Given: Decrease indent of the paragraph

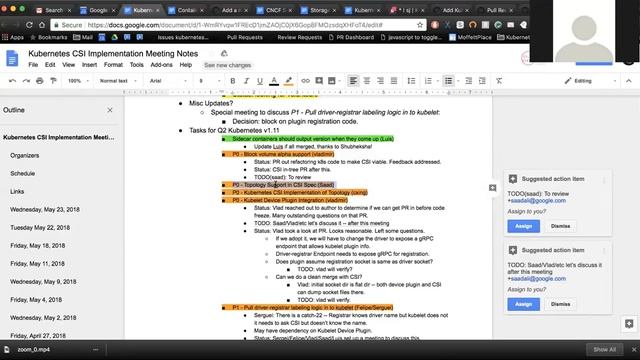Looking at the screenshot, I should (x=469, y=81).
